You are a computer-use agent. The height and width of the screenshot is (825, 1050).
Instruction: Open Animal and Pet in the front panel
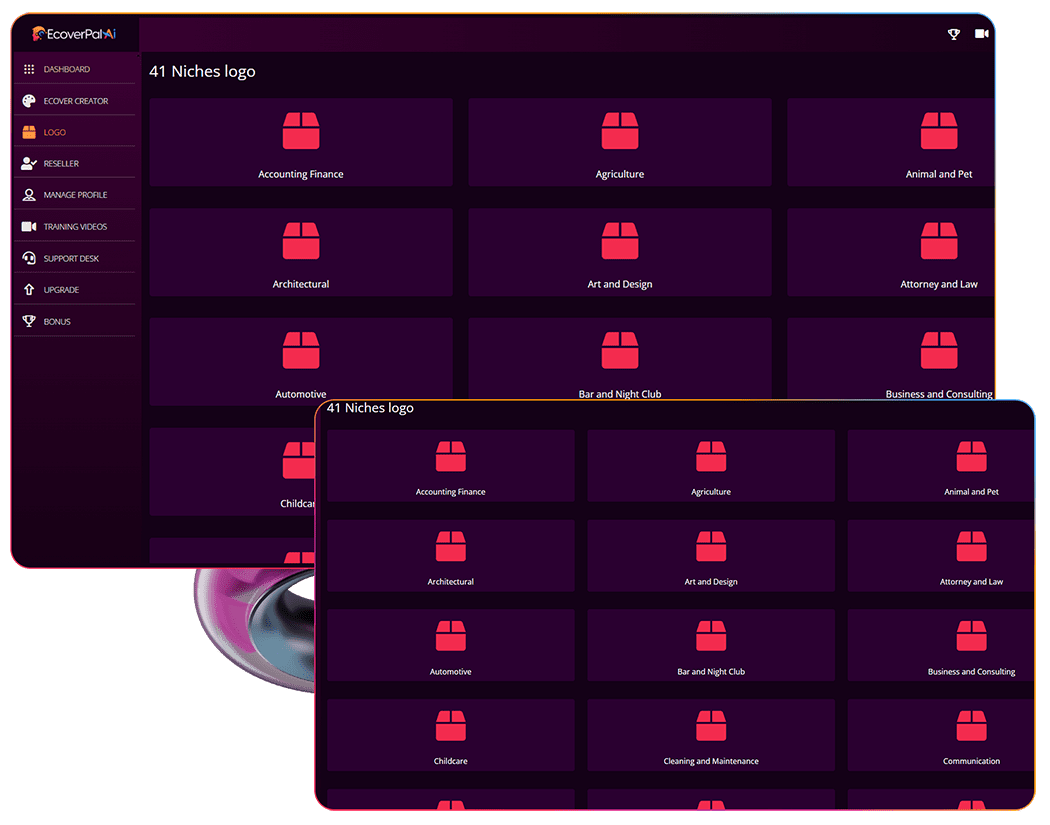[x=941, y=465]
